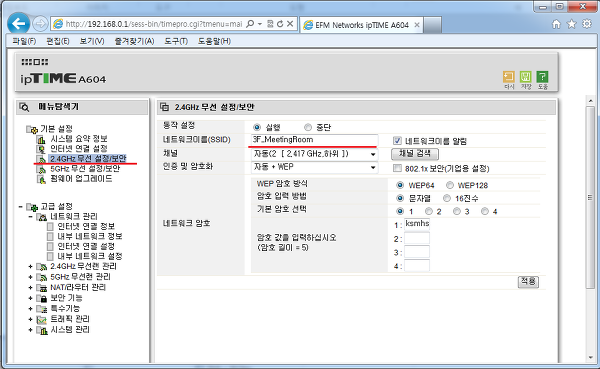Select the WEP64 radio button

(x=400, y=185)
